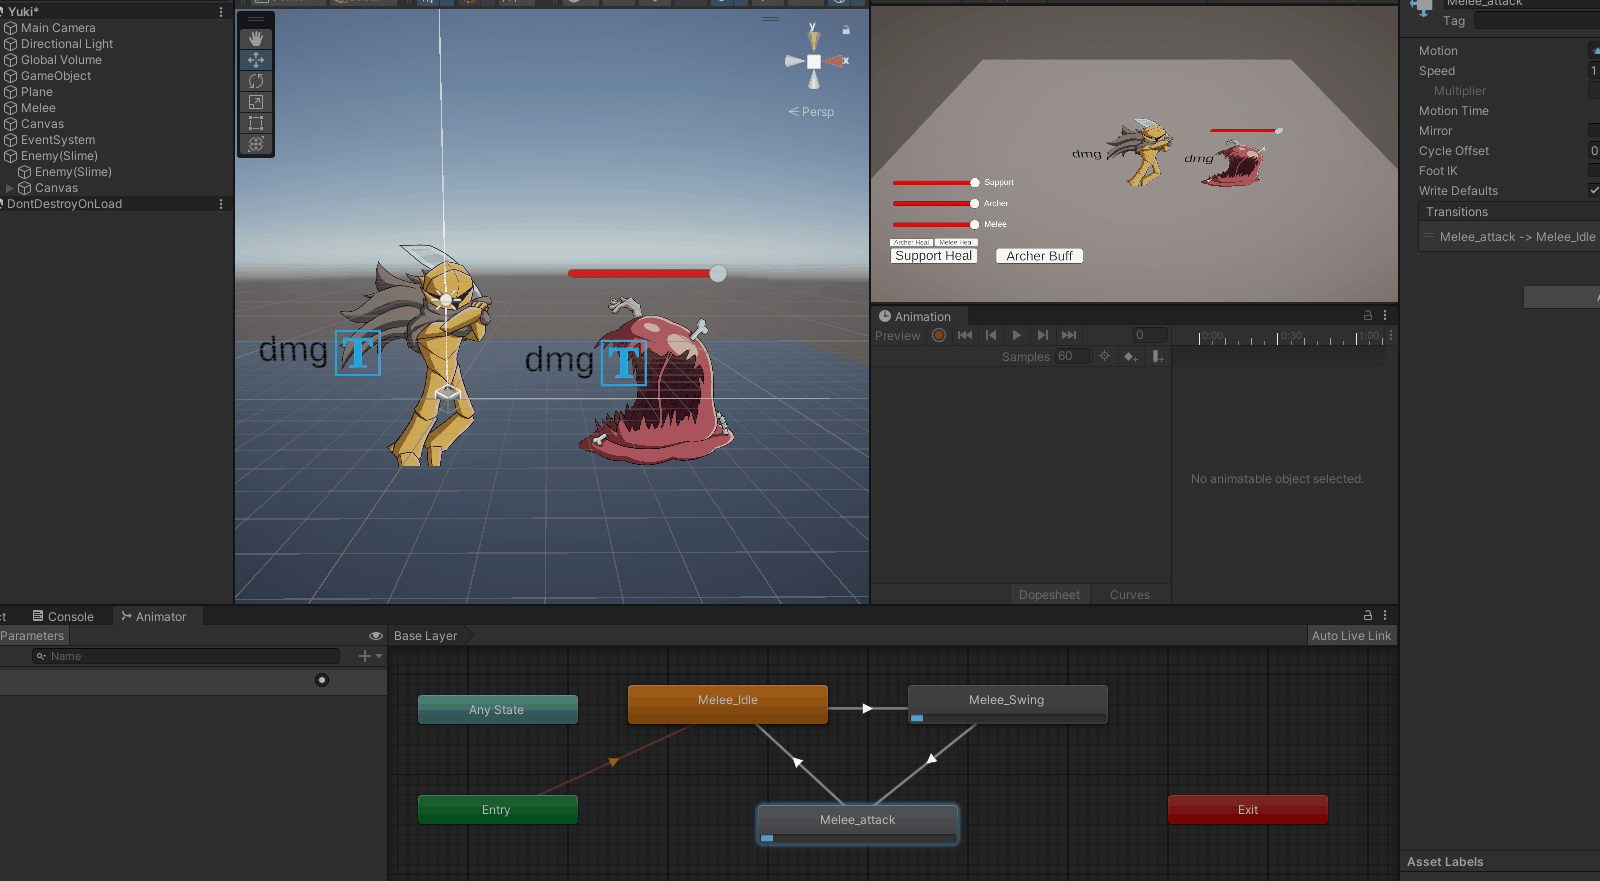Switch to Curves view
Viewport: 1600px width, 881px height.
[1130, 595]
